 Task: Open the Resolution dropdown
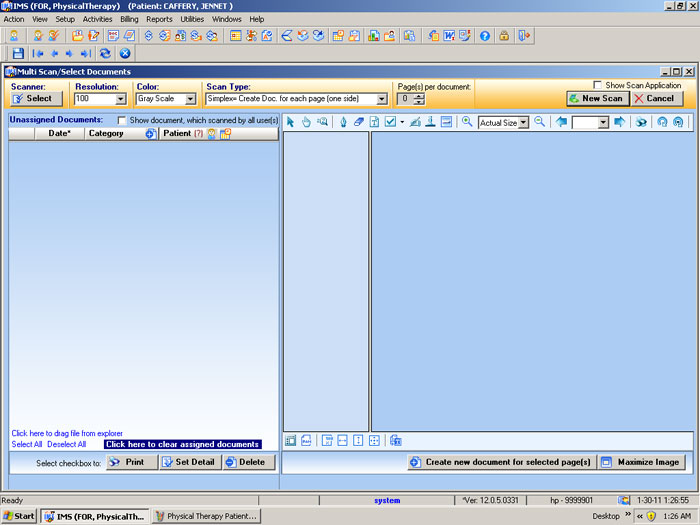pos(121,99)
